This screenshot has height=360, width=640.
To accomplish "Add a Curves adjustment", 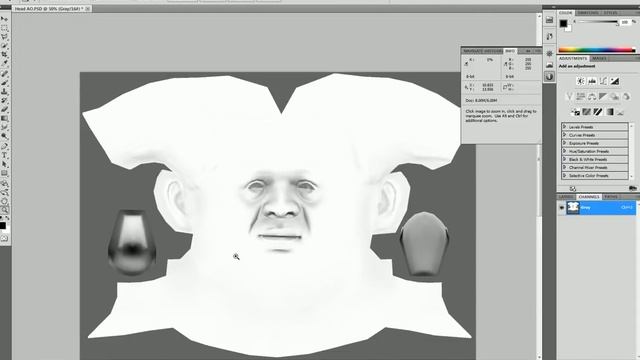I will 603,81.
